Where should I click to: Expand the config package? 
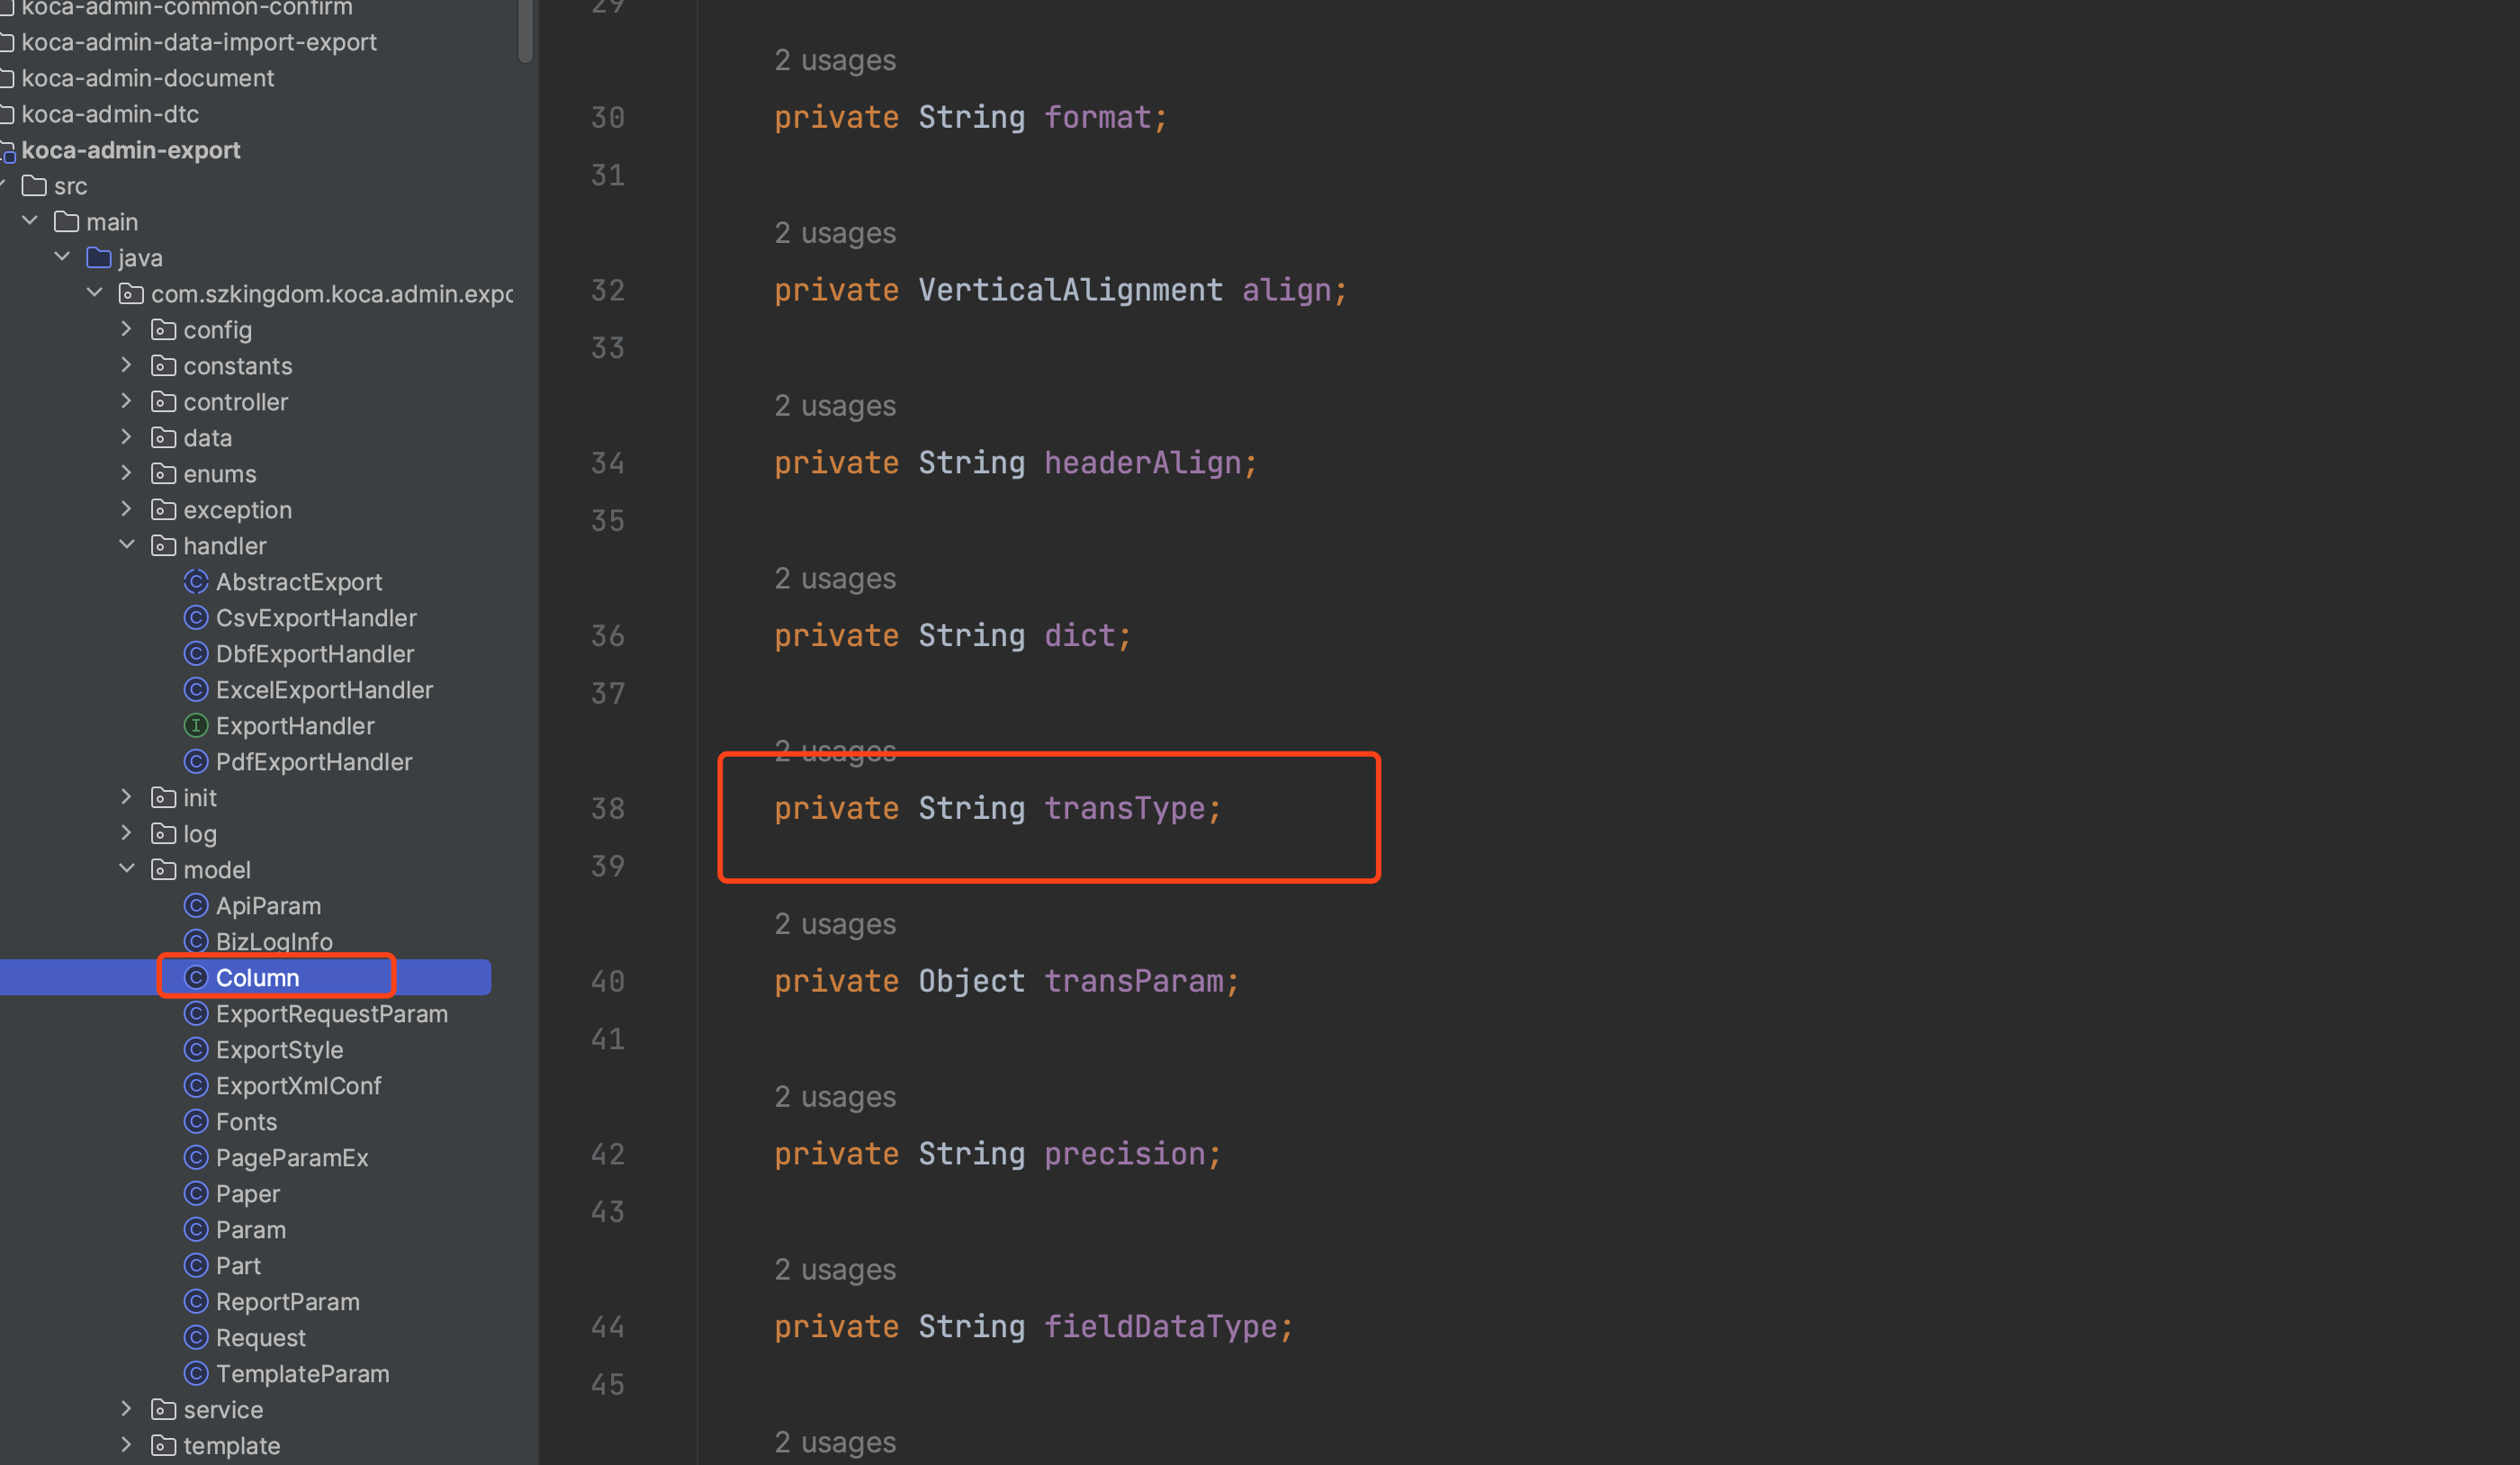[127, 329]
